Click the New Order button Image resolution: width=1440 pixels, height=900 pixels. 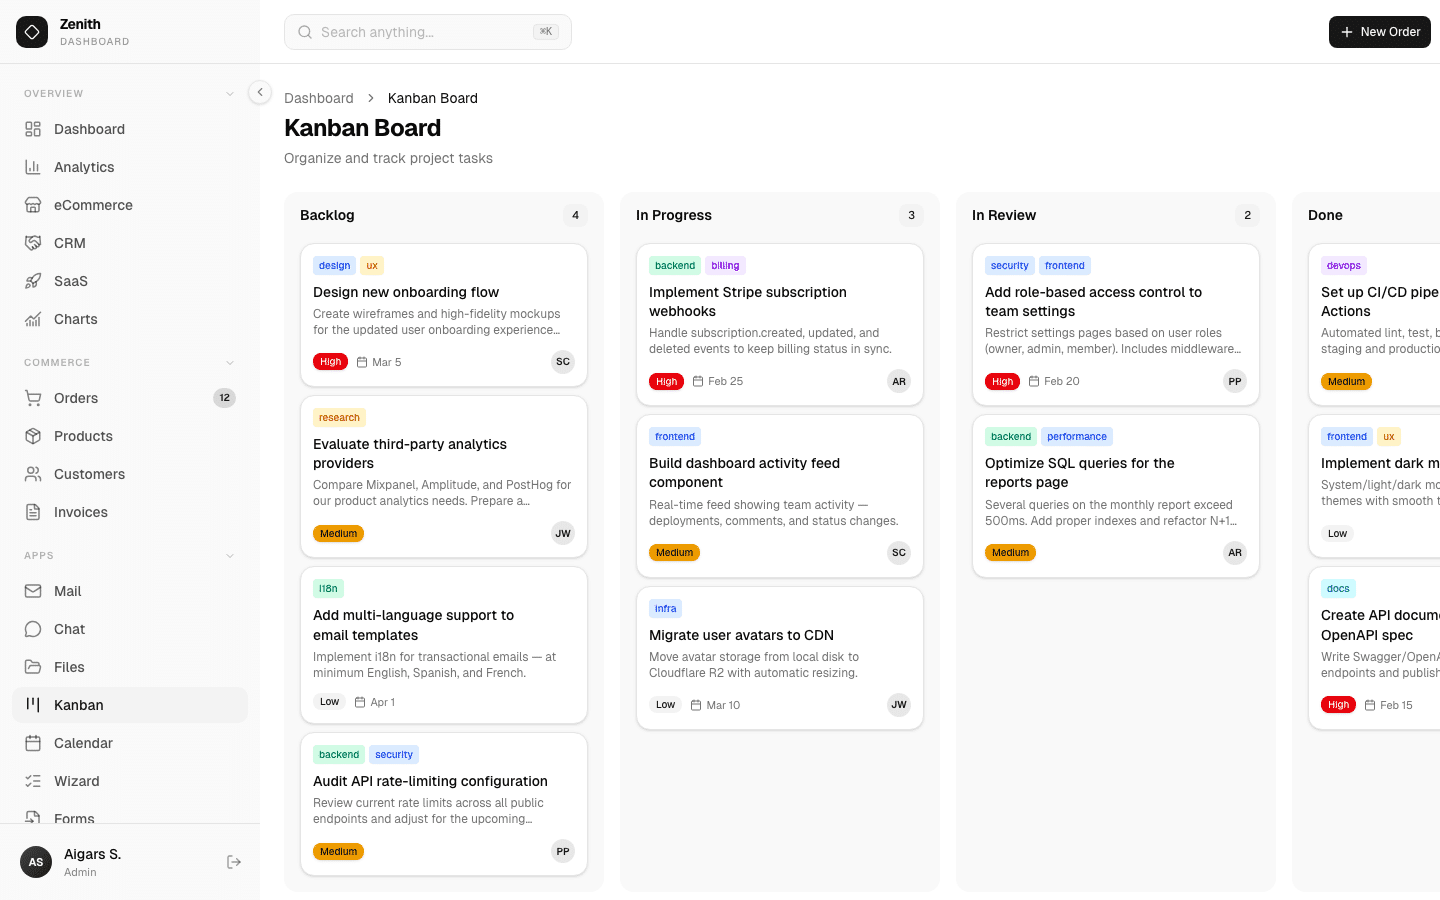(x=1379, y=32)
